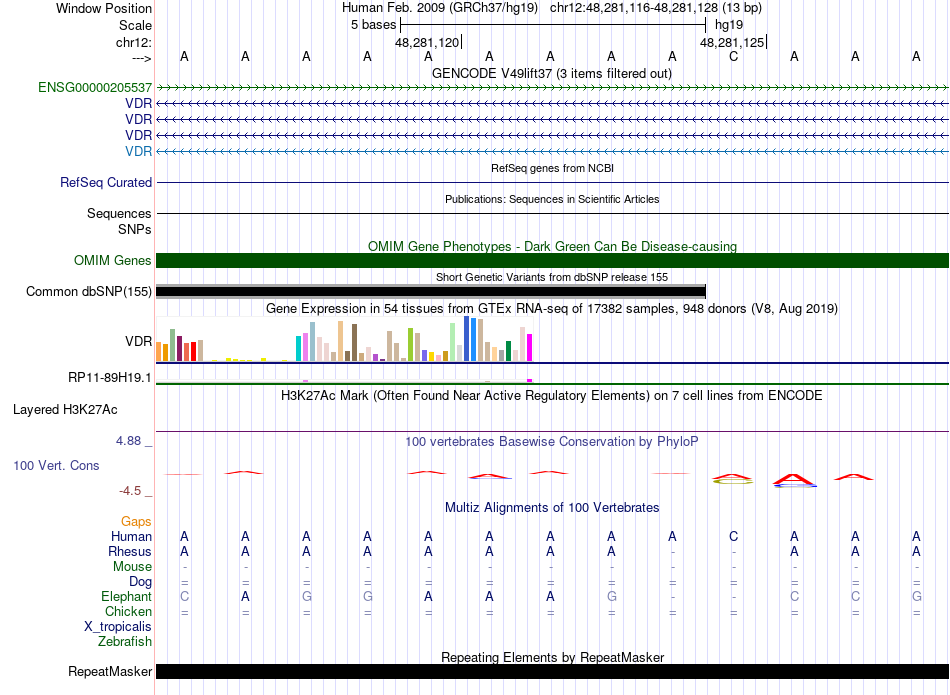Click the Human species label
The image size is (950, 695).
131,537
